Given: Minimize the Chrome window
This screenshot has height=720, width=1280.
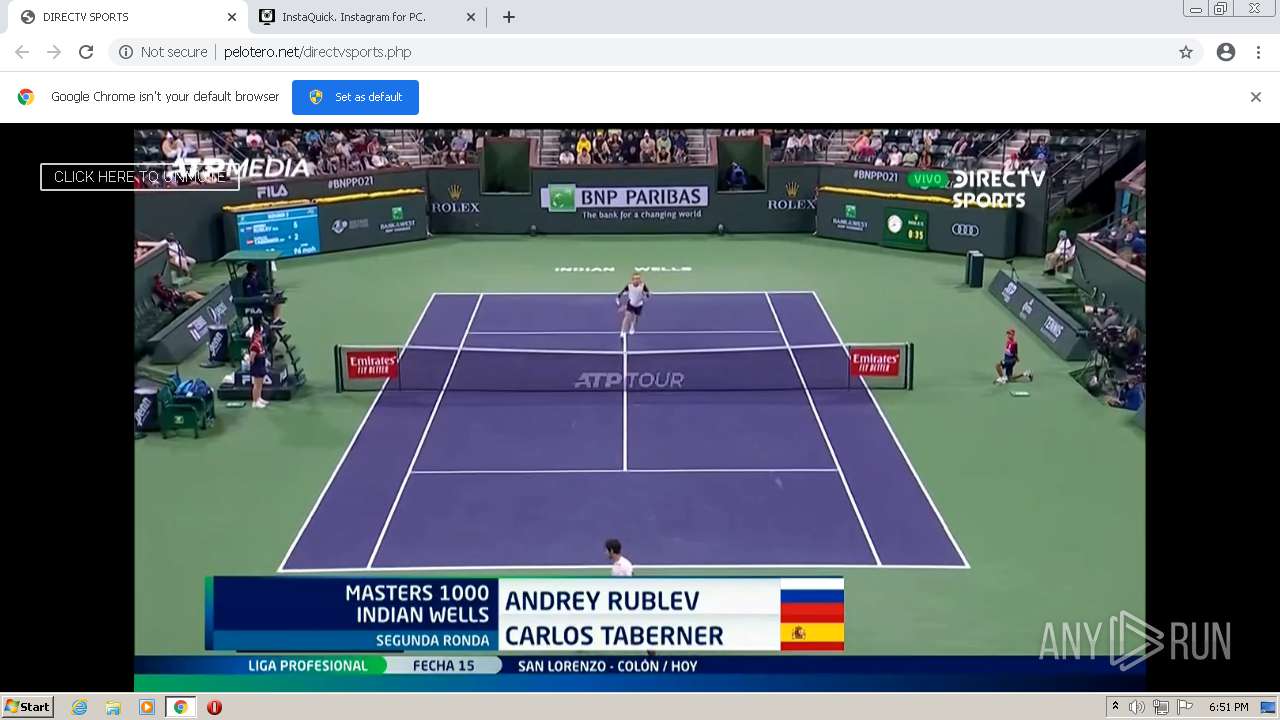Looking at the screenshot, I should click(1195, 9).
